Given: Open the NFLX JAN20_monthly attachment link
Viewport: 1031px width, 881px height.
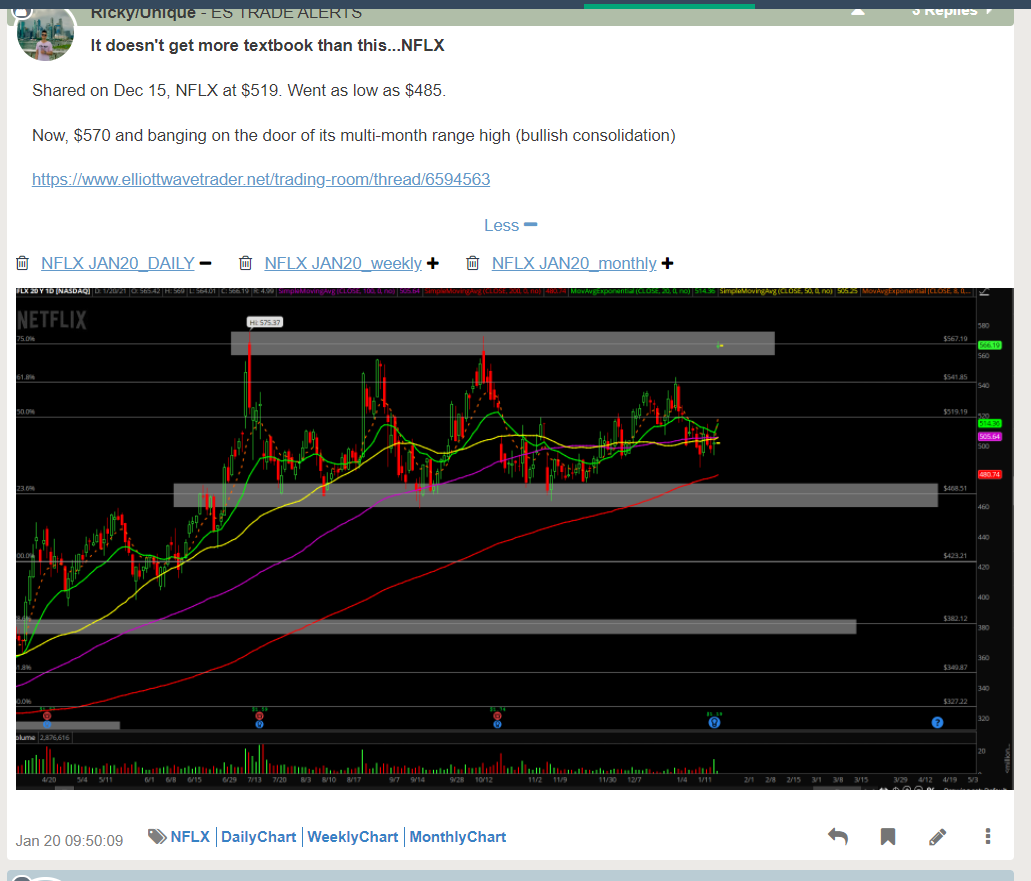Looking at the screenshot, I should pyautogui.click(x=574, y=263).
